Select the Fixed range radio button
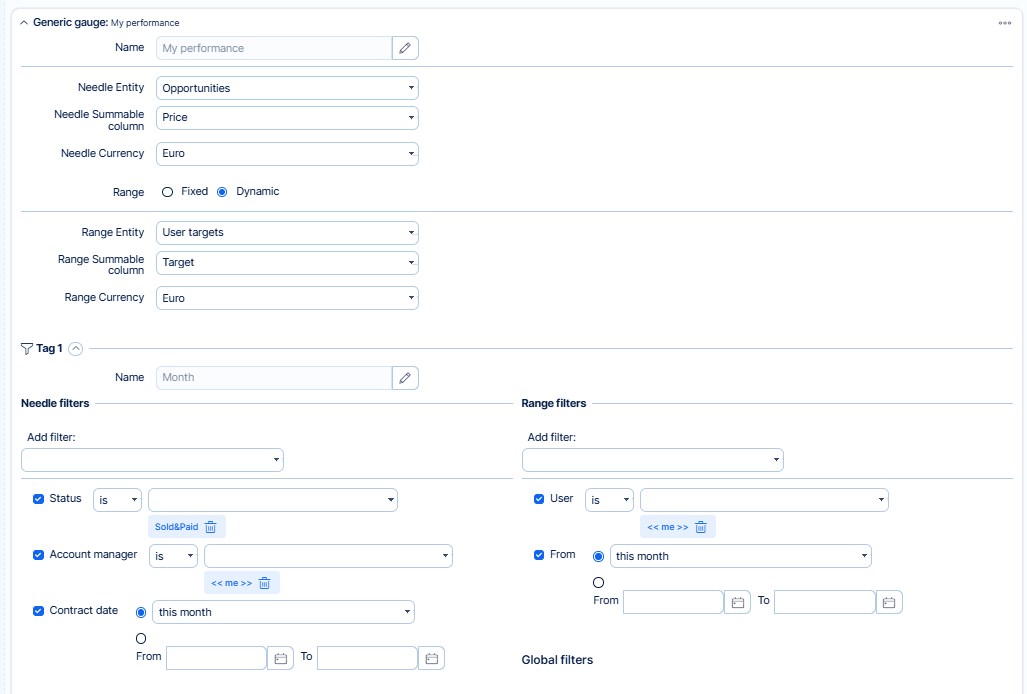The image size is (1027, 694). (168, 192)
